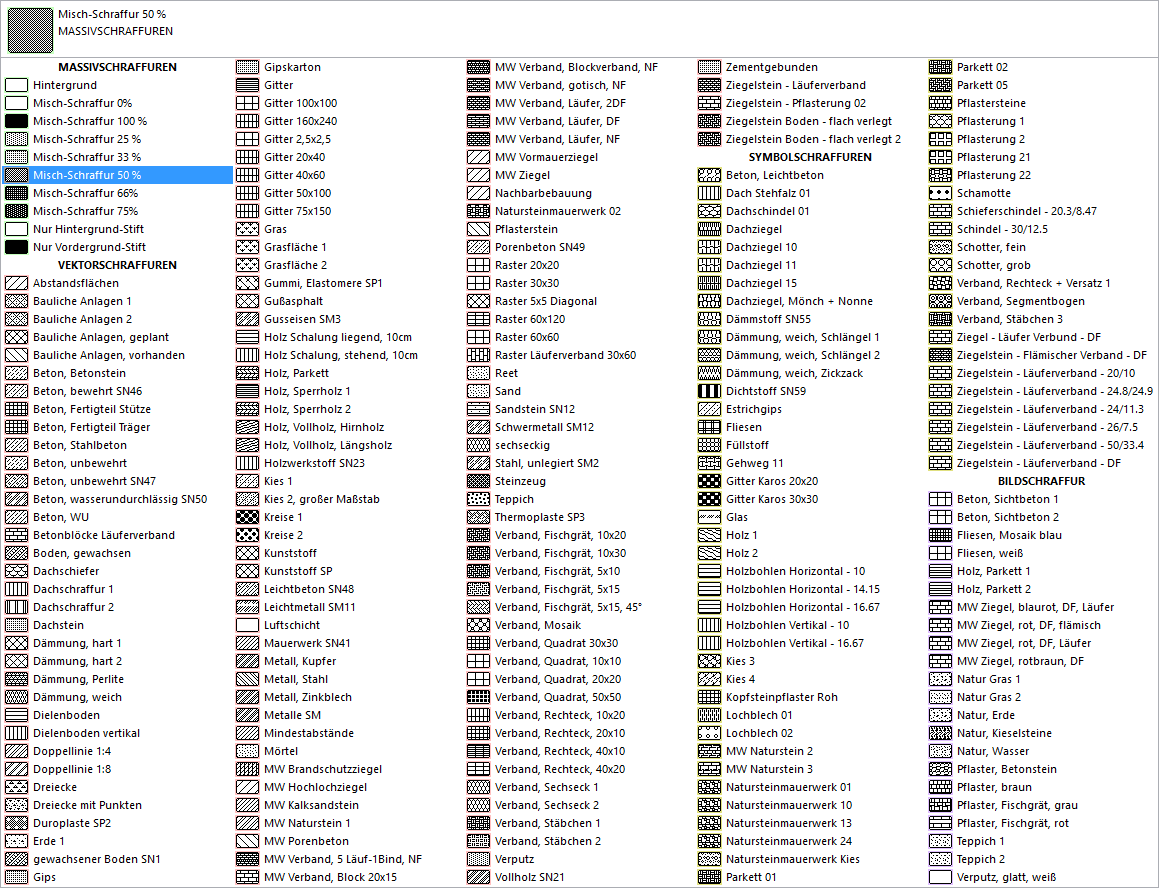
Task: Select Nur Hintergrund-Stift entry
Action: [x=89, y=229]
